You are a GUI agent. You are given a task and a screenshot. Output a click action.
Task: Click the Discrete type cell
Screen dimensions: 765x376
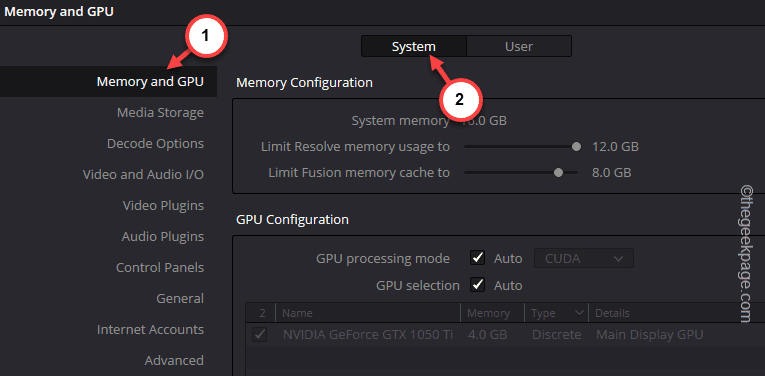click(x=556, y=335)
